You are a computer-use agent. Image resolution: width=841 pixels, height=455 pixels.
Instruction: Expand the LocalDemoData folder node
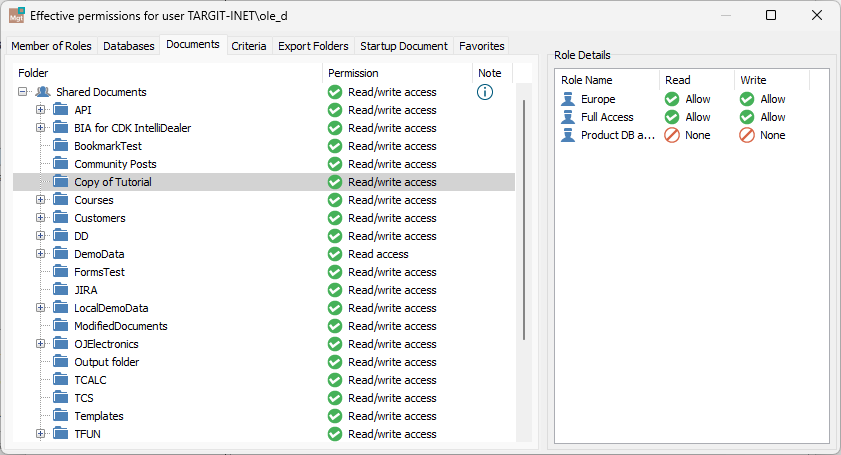point(40,307)
